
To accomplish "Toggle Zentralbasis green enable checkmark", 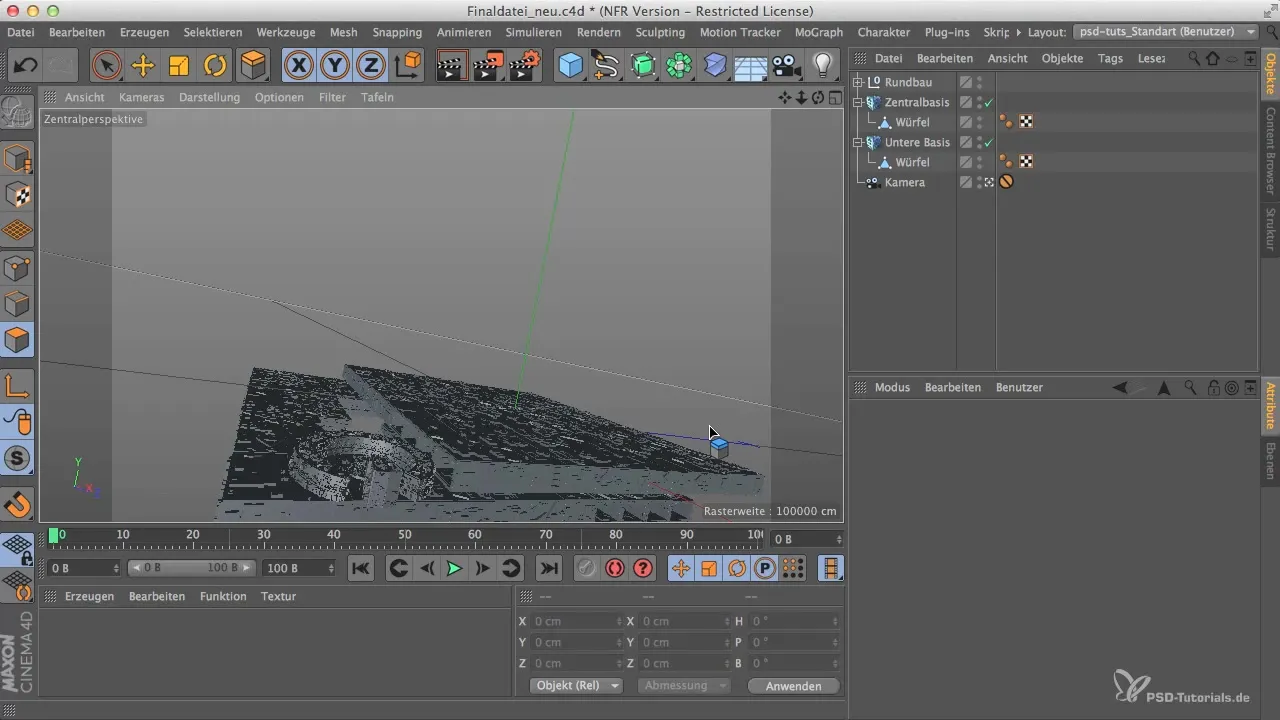I will 988,102.
